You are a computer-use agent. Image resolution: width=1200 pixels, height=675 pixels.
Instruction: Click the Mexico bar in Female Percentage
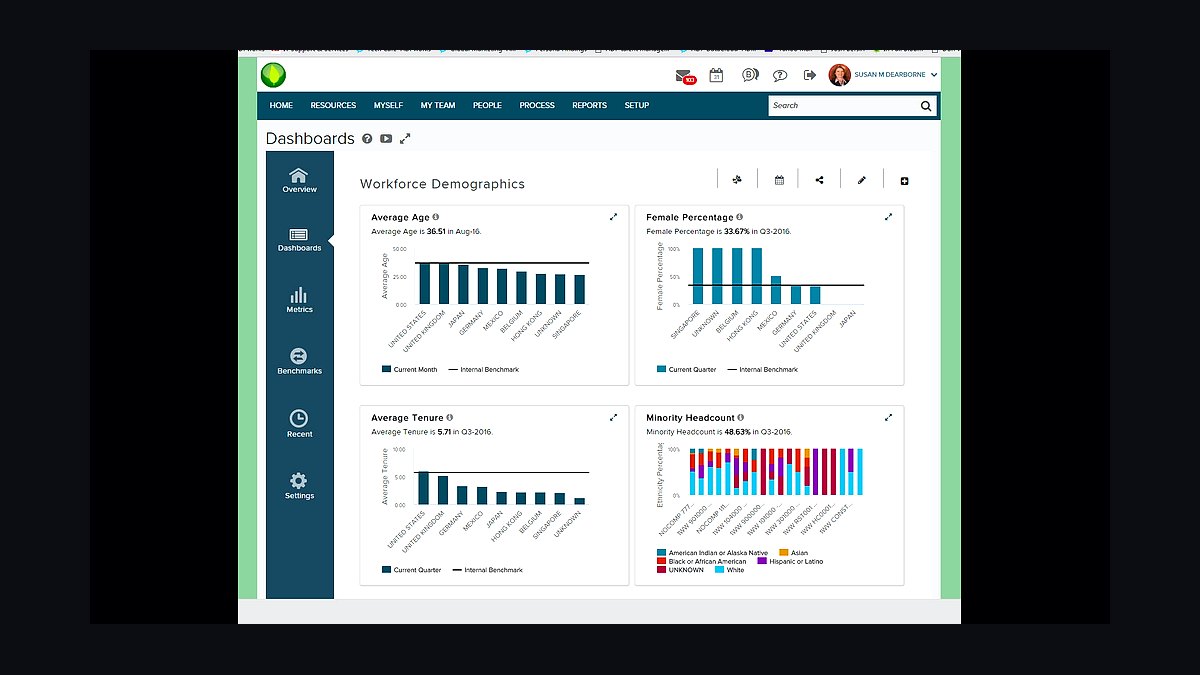[776, 290]
